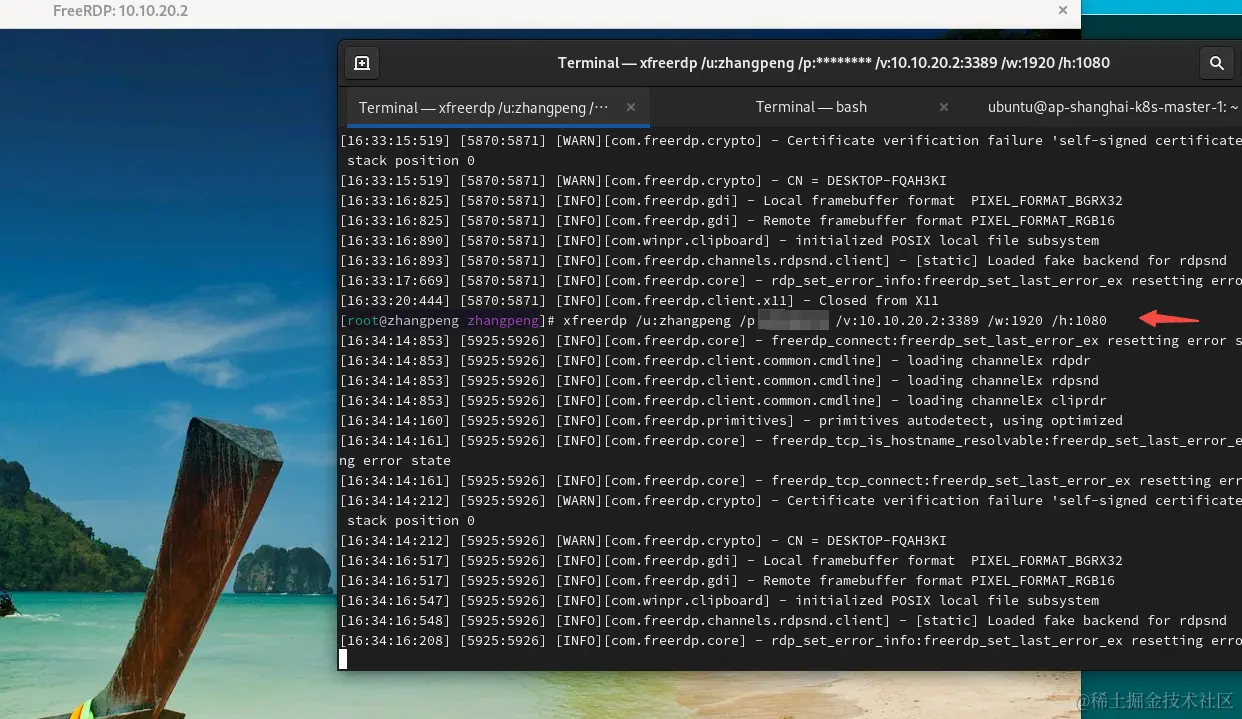This screenshot has width=1242, height=719.
Task: Click the 'loading channelEx rdpdr' log line
Action: (715, 361)
